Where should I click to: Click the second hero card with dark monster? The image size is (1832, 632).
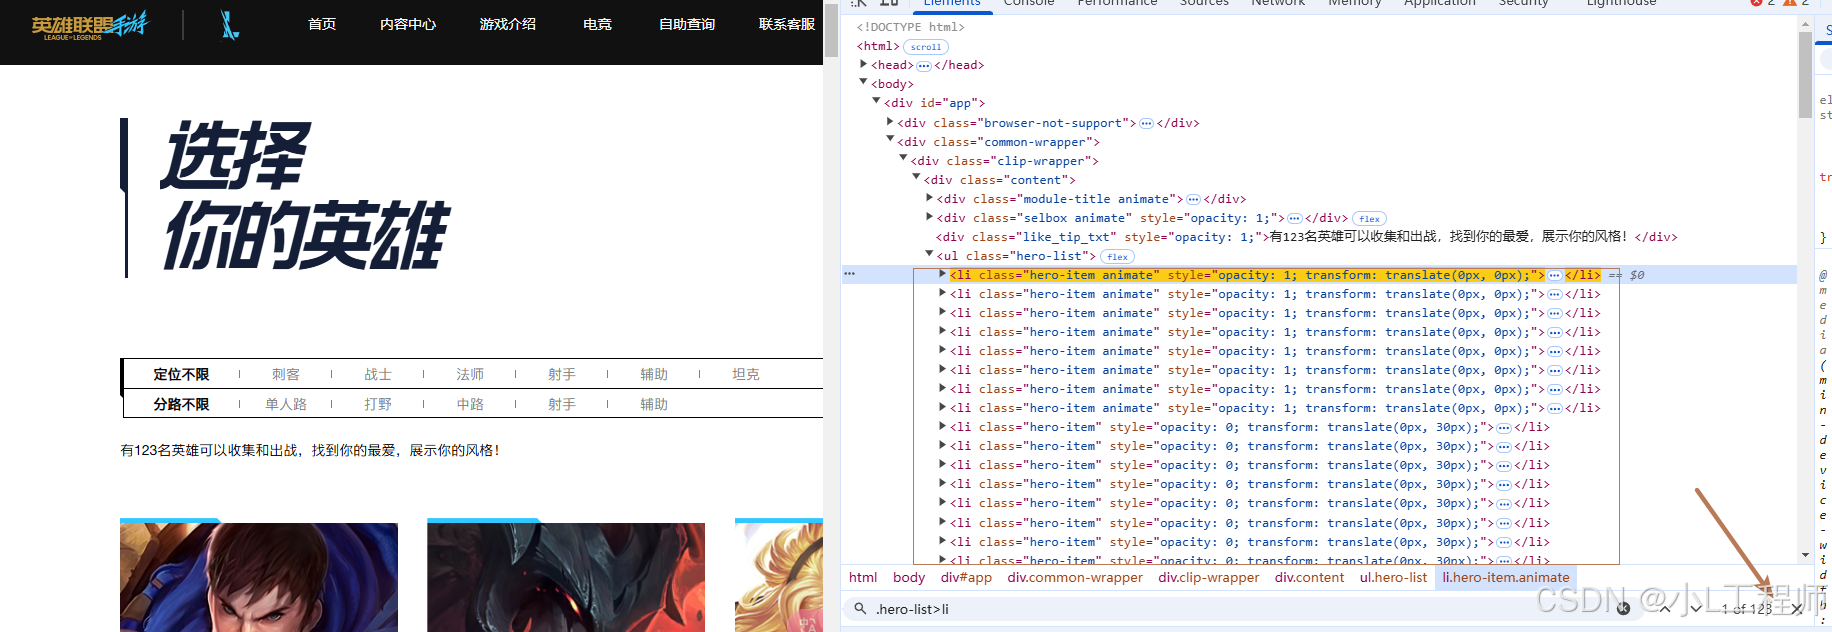pos(566,575)
